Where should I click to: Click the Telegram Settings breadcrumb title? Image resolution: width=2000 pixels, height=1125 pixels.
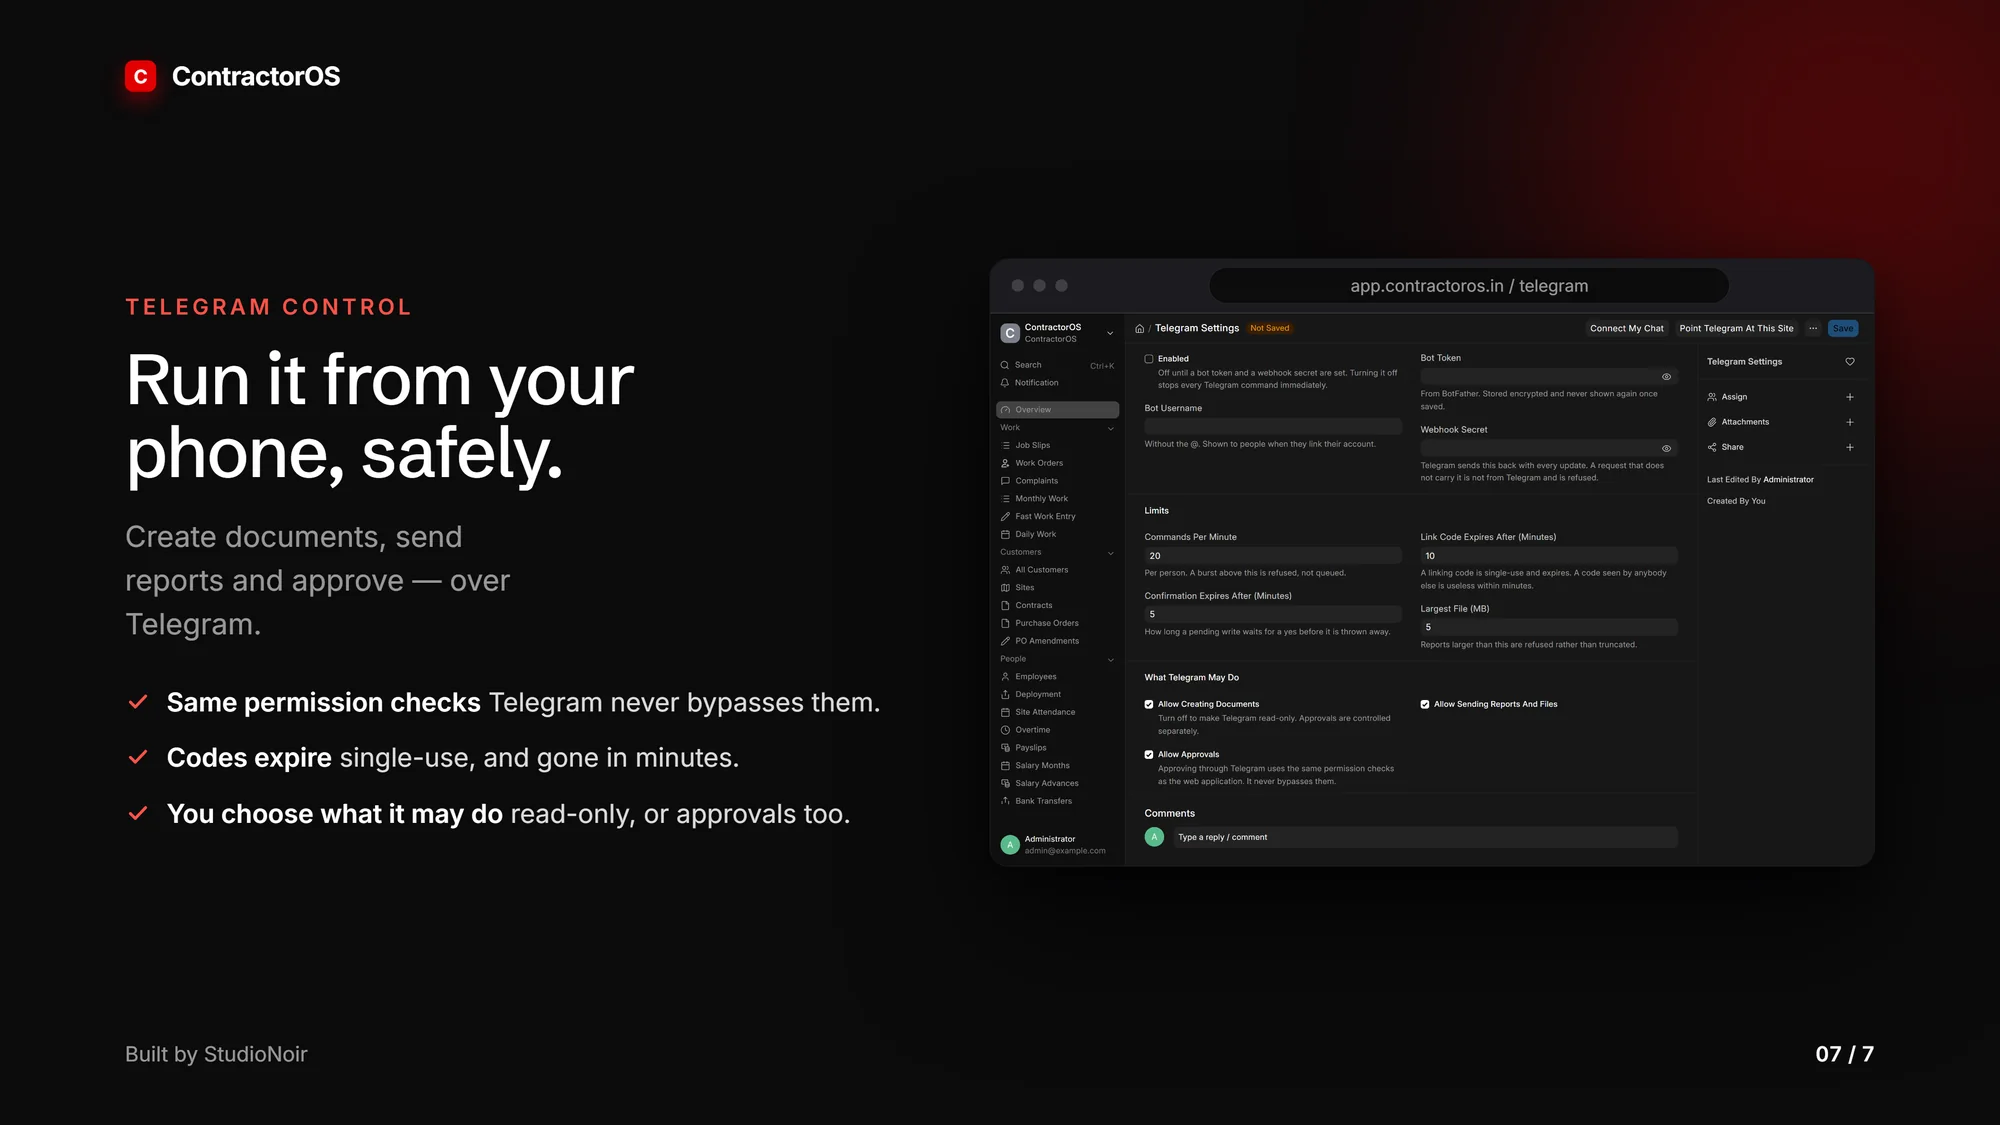tap(1197, 328)
